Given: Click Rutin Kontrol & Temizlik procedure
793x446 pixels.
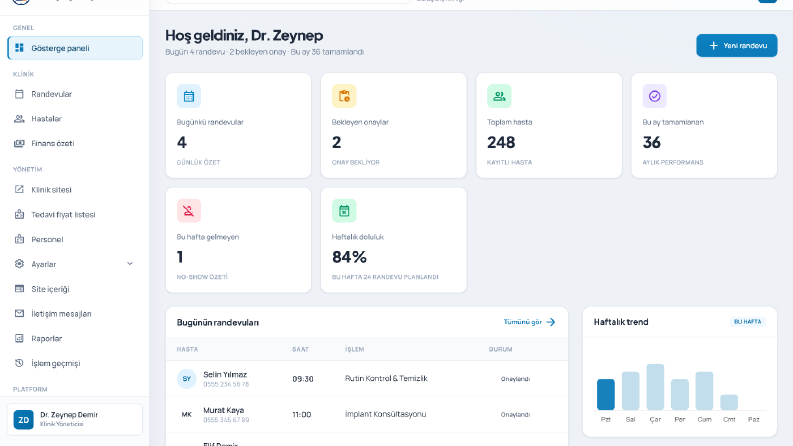Looking at the screenshot, I should (386, 378).
